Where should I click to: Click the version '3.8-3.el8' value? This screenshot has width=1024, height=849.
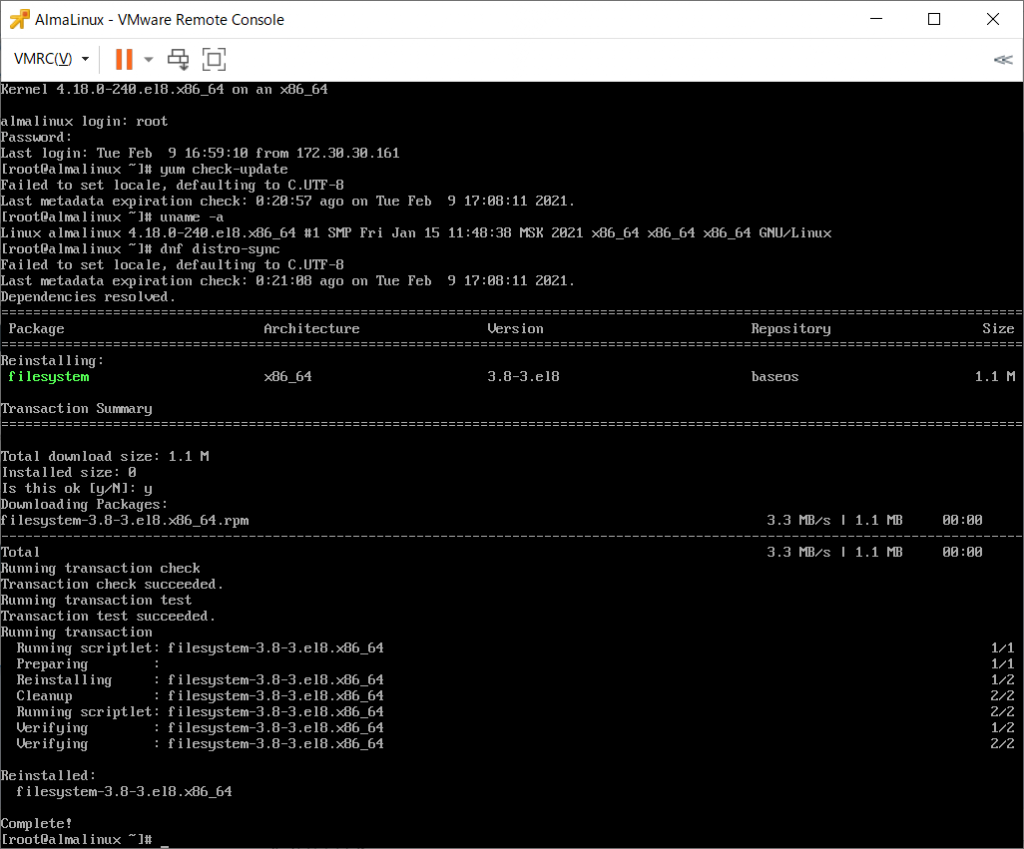pos(523,377)
